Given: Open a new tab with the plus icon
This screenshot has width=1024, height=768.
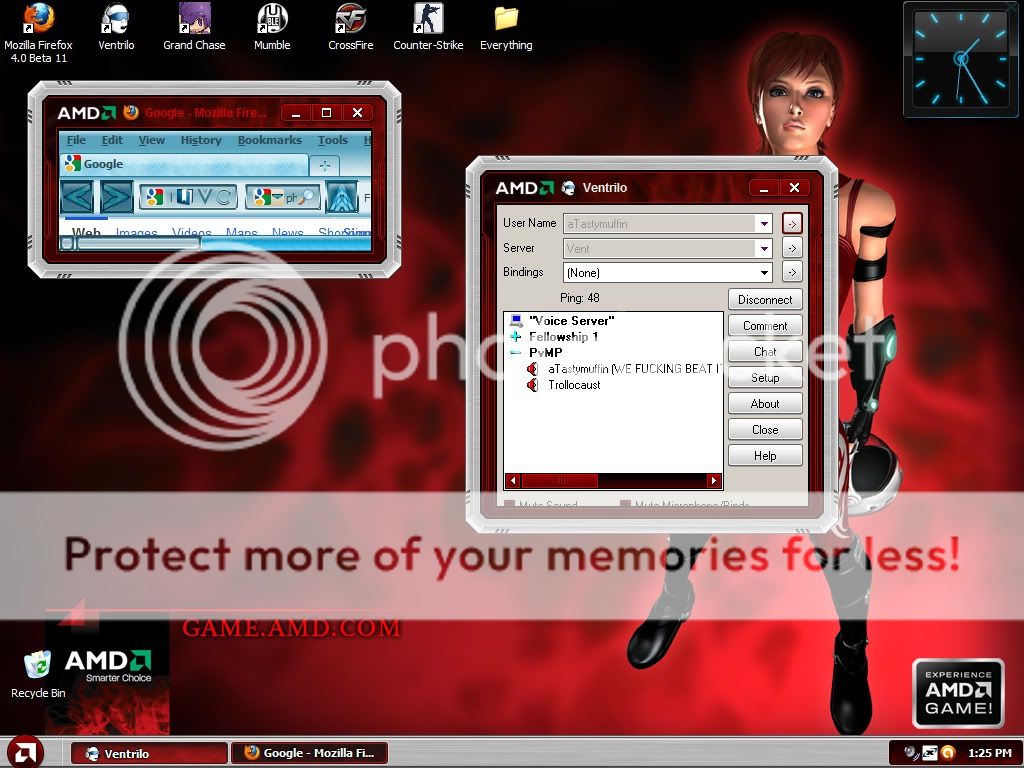Looking at the screenshot, I should pyautogui.click(x=324, y=165).
